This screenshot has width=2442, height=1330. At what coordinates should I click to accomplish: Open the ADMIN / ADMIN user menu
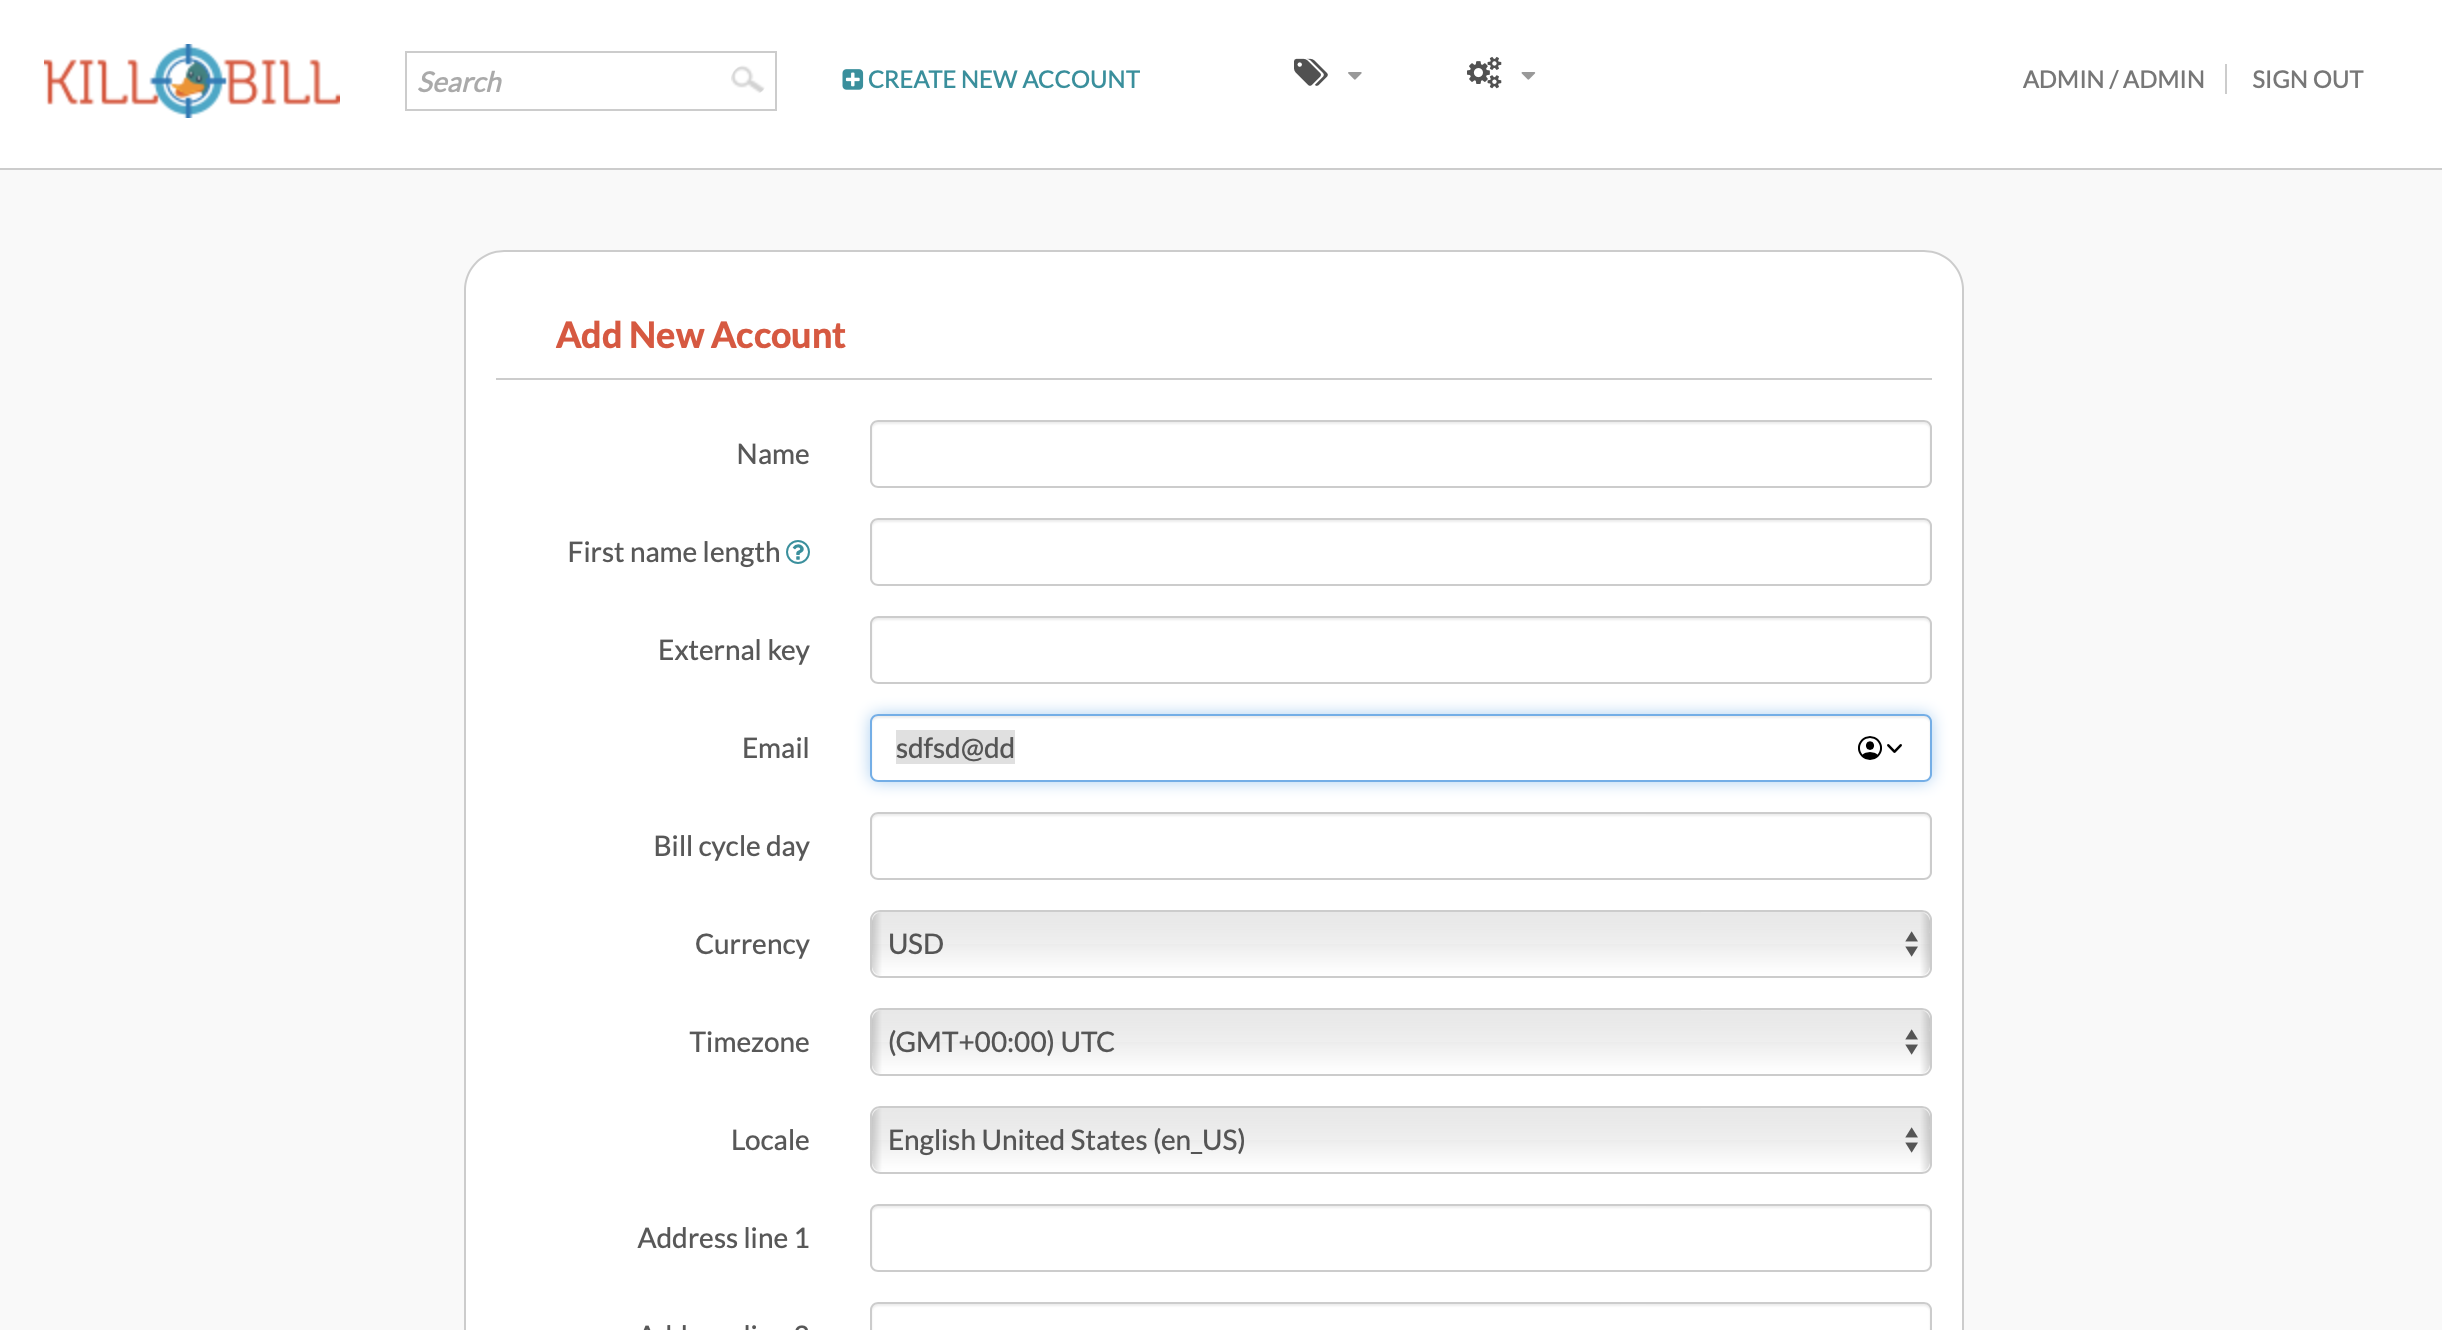(2113, 78)
